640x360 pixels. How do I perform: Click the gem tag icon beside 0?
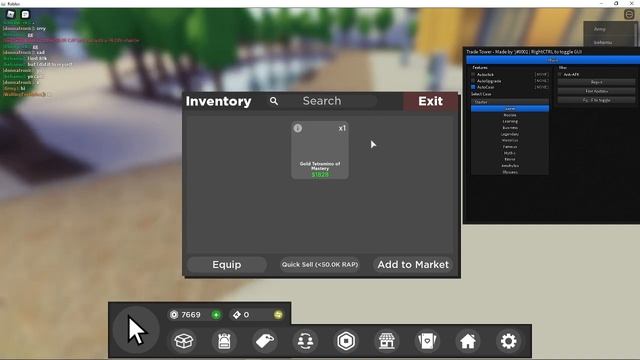[x=236, y=315]
